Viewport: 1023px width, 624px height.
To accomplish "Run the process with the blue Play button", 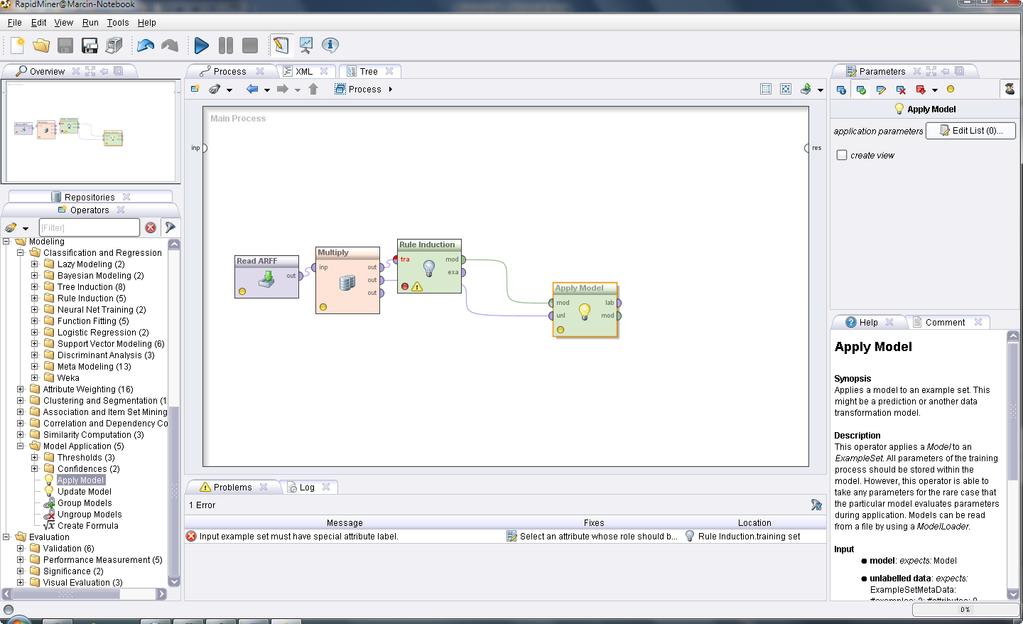I will coord(202,45).
